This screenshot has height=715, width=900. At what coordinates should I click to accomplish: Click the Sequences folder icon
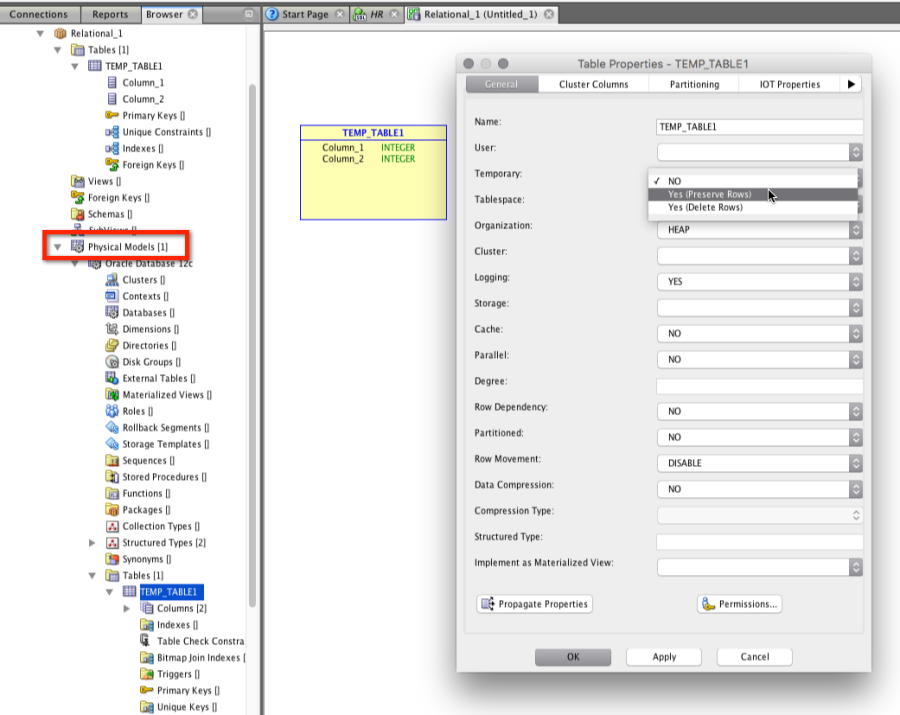point(112,461)
